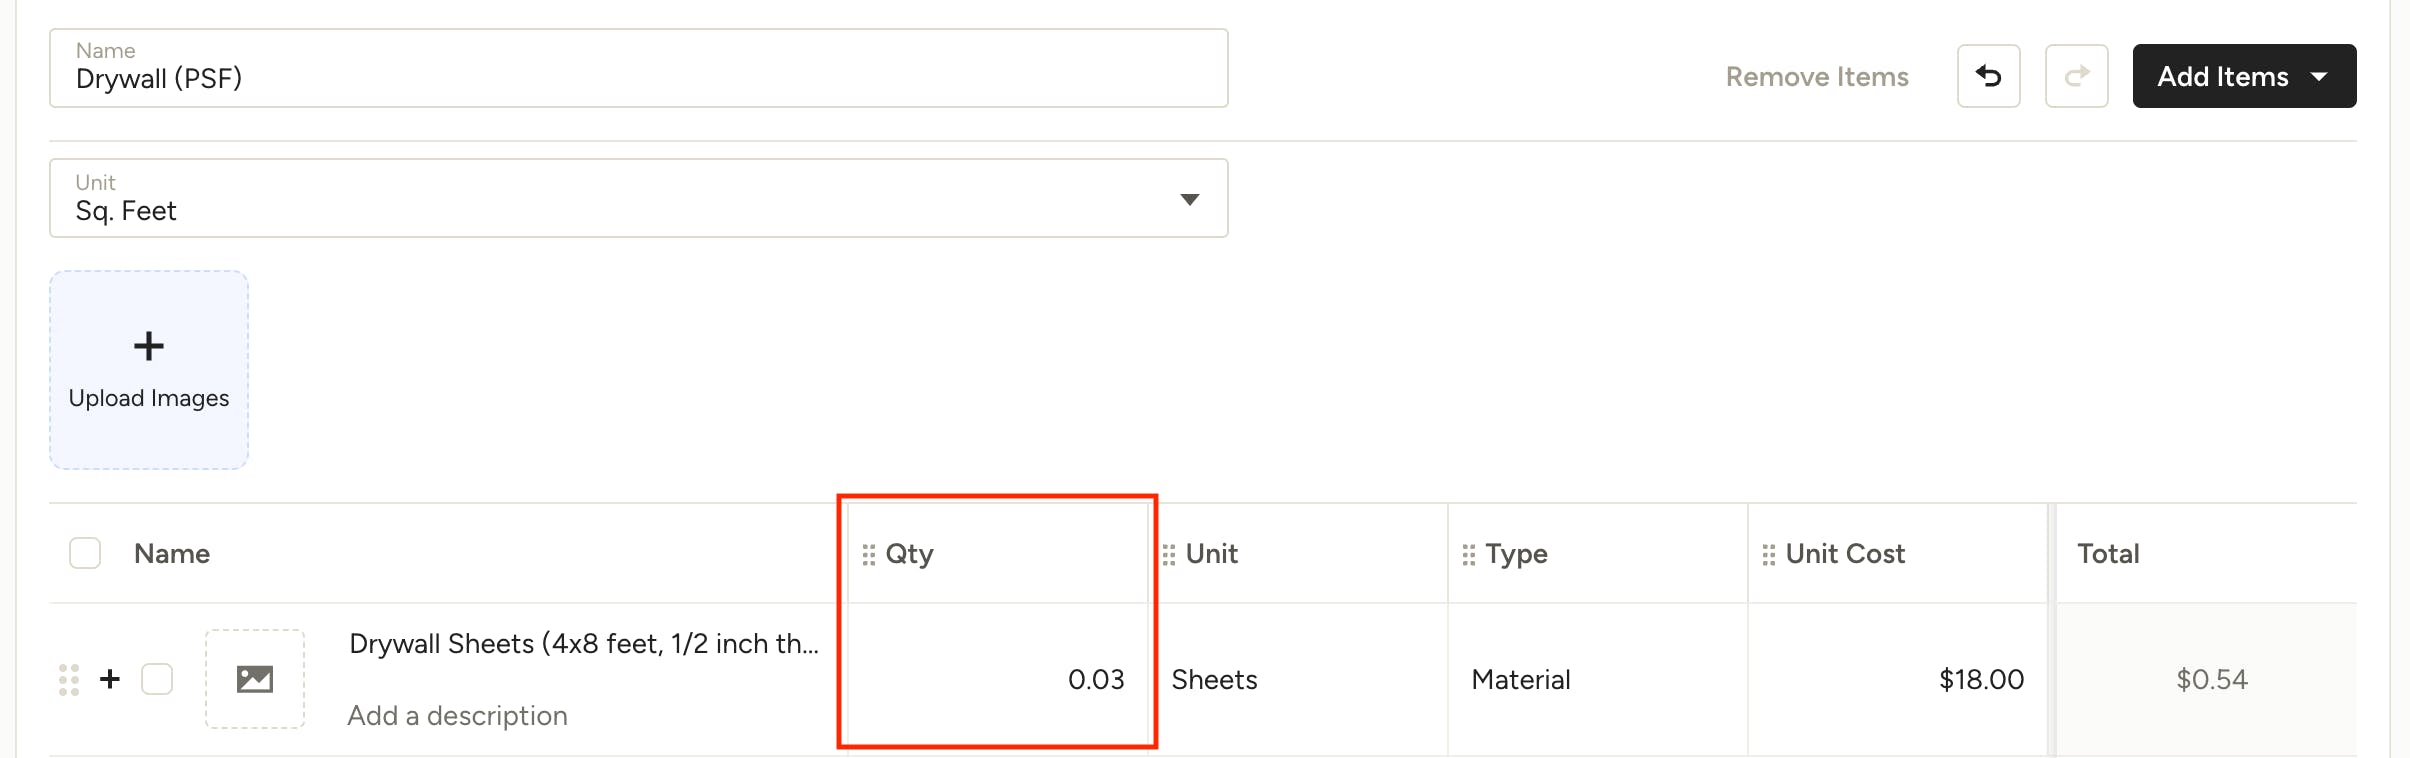Click the Name column header
Image resolution: width=2410 pixels, height=758 pixels.
pyautogui.click(x=172, y=553)
